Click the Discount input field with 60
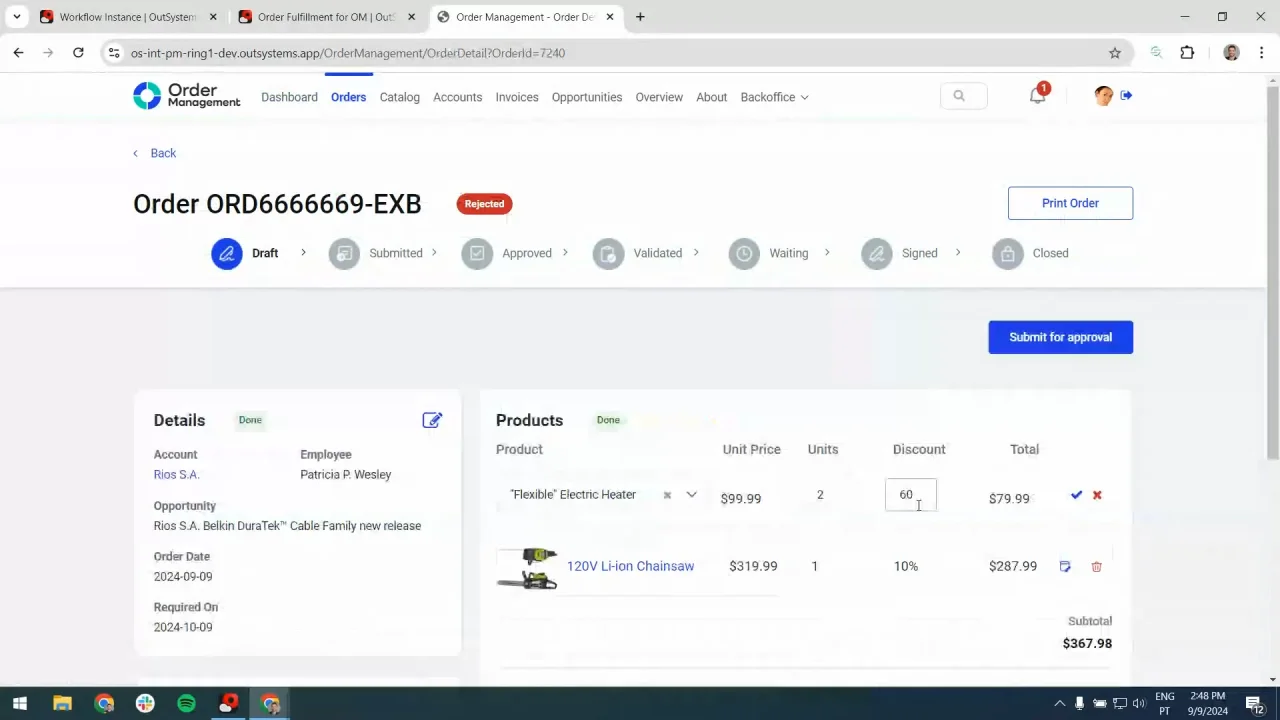This screenshot has height=720, width=1280. click(x=910, y=494)
